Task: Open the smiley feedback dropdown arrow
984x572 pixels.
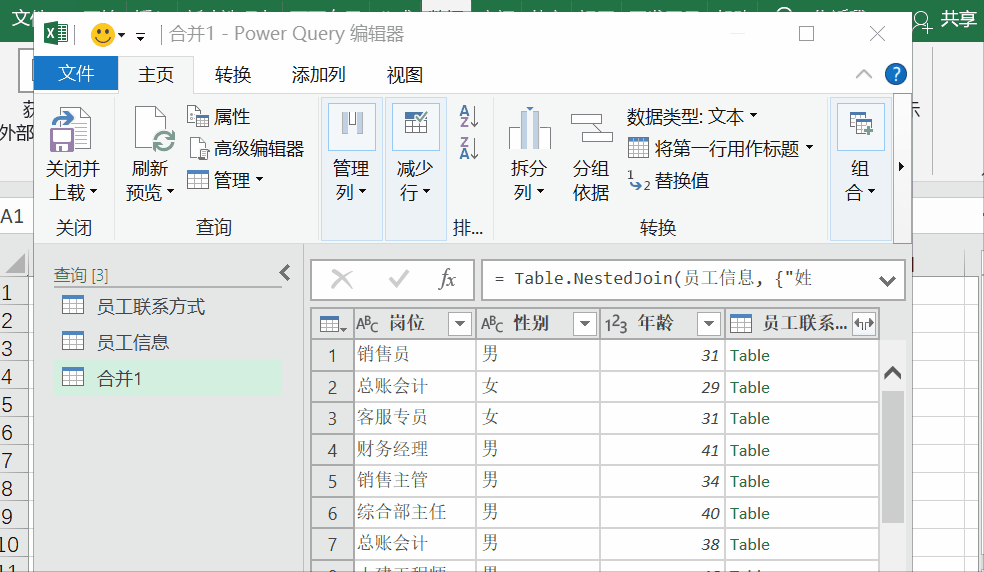Action: pos(122,36)
